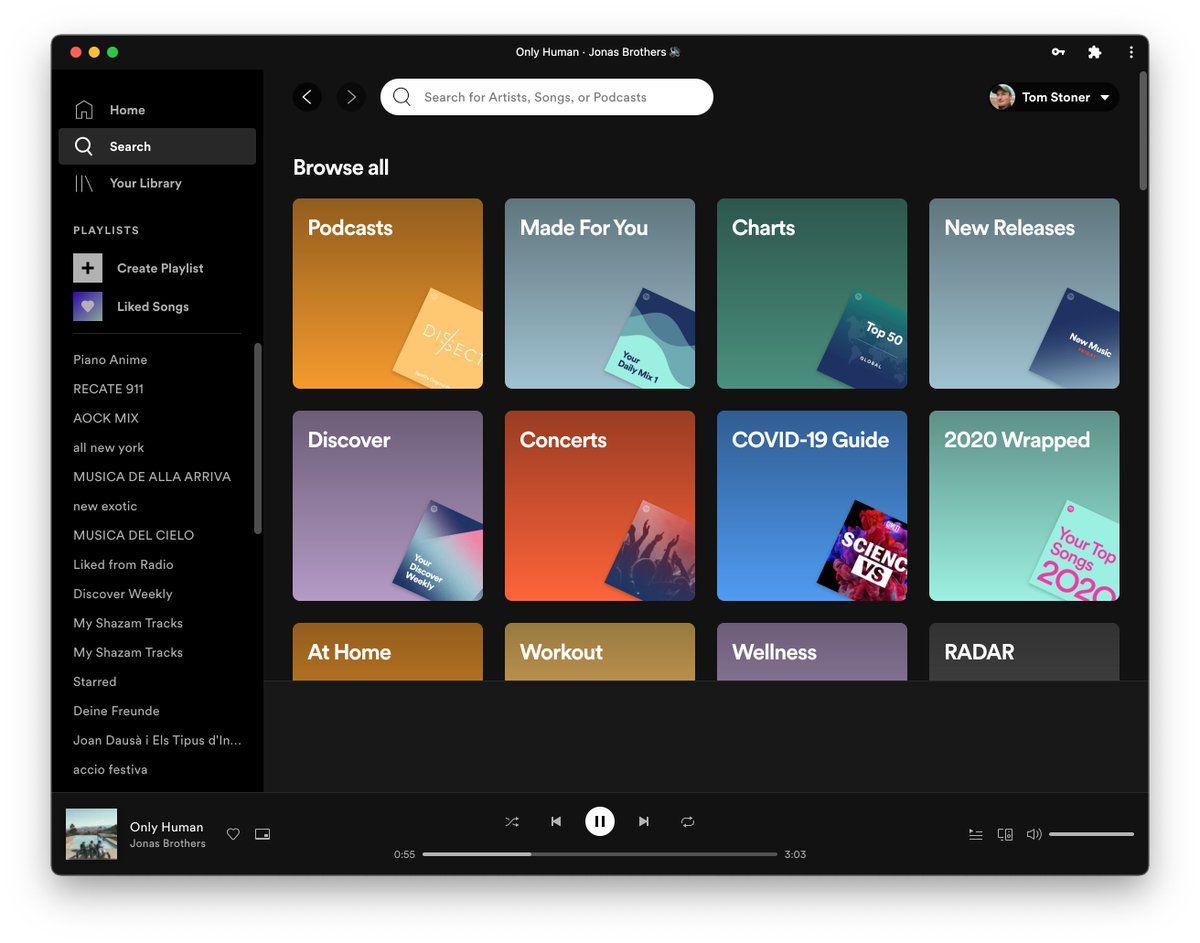Open the connect to device icon
Image resolution: width=1200 pixels, height=943 pixels.
1005,834
